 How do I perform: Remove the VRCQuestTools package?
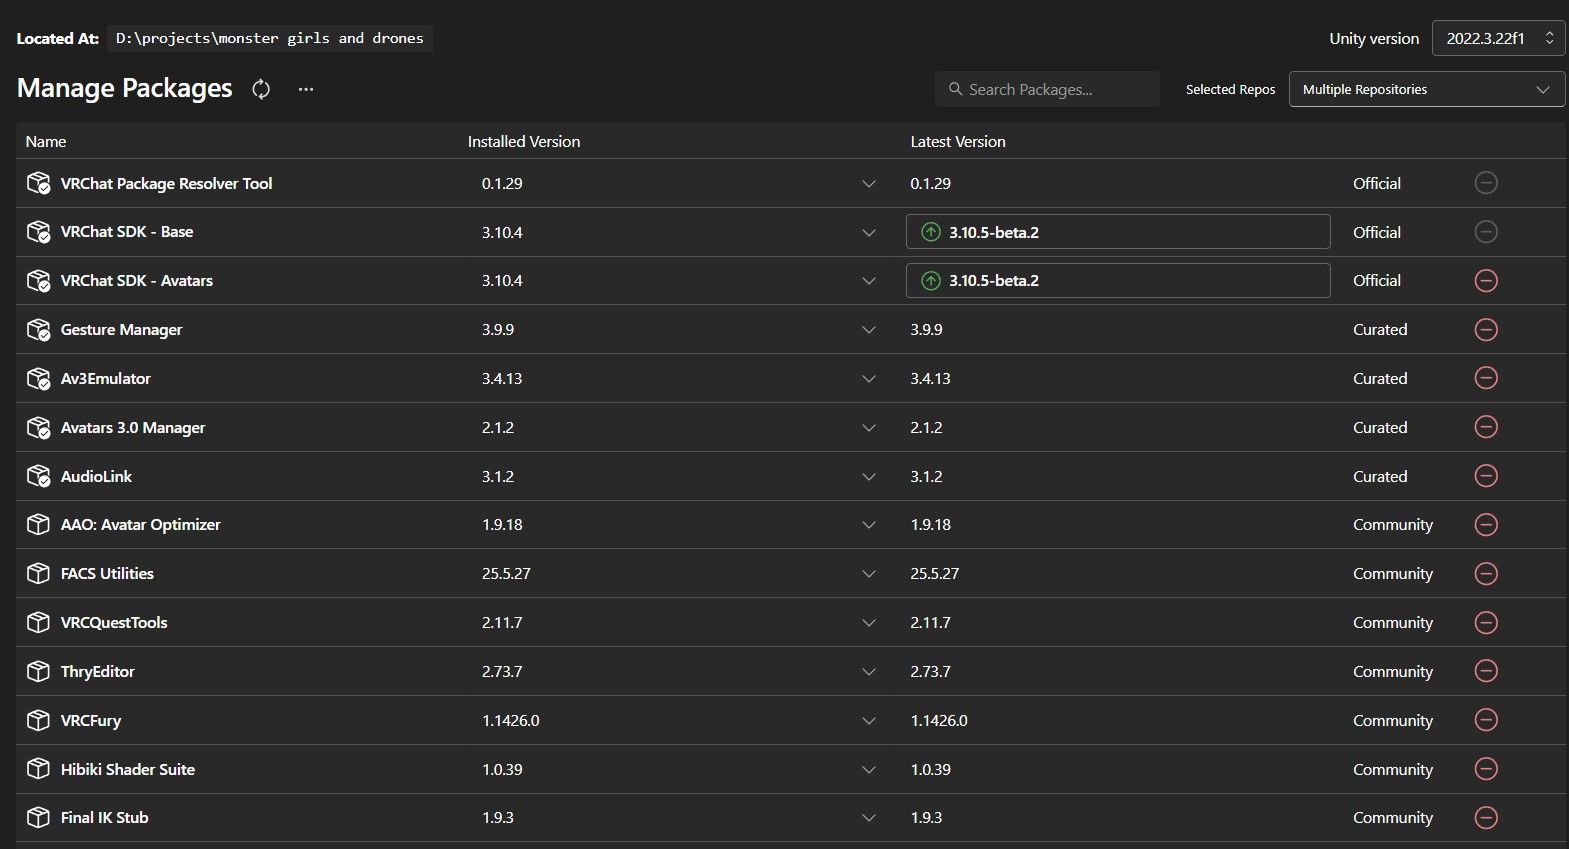click(1486, 623)
